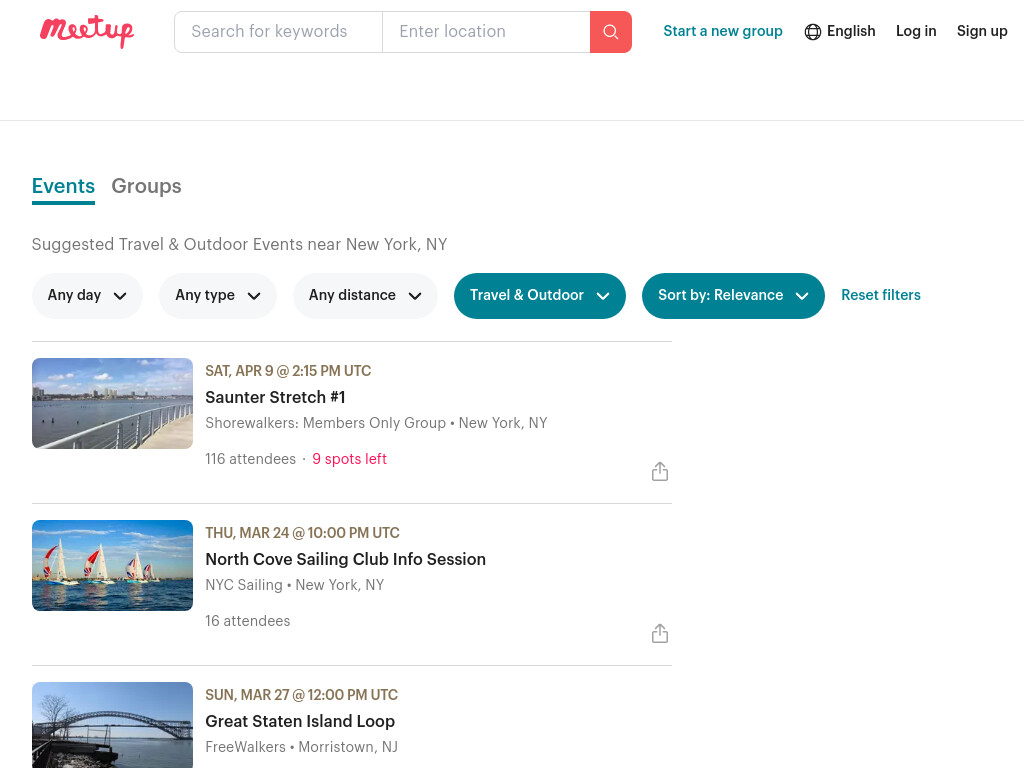
Task: Open the Saunter Stretch #1 event thumbnail
Action: 112,403
